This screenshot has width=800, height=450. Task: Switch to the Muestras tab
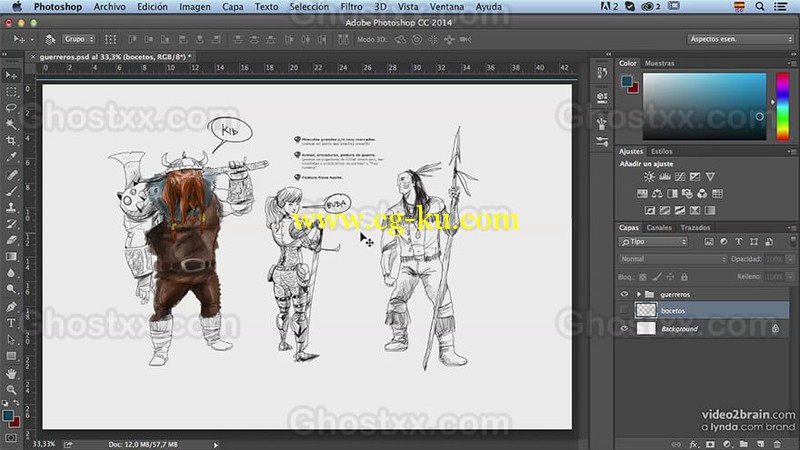pos(659,63)
